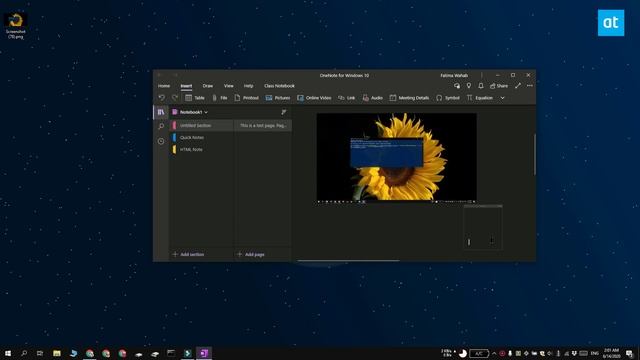This screenshot has width=640, height=360.
Task: Click the Undo arrow in OneNote
Action: click(162, 98)
